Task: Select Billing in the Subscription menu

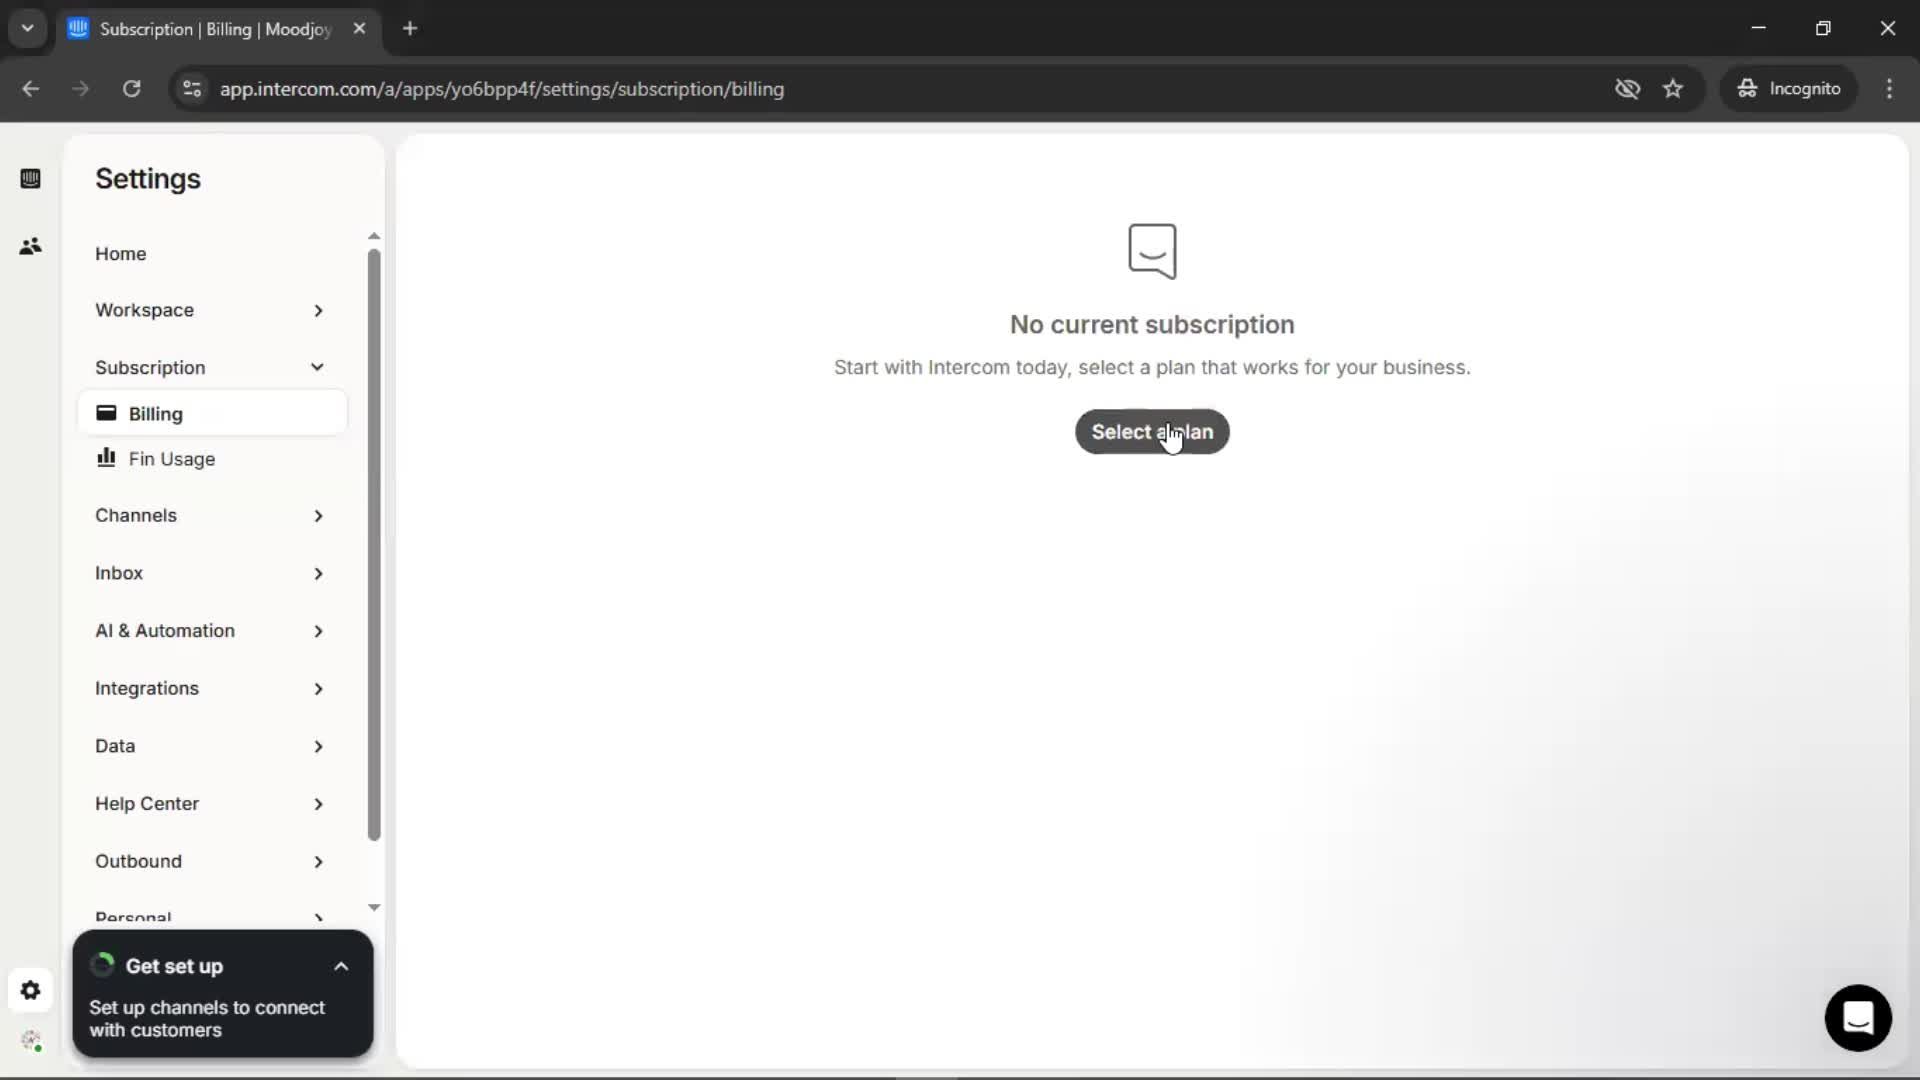Action: click(212, 413)
